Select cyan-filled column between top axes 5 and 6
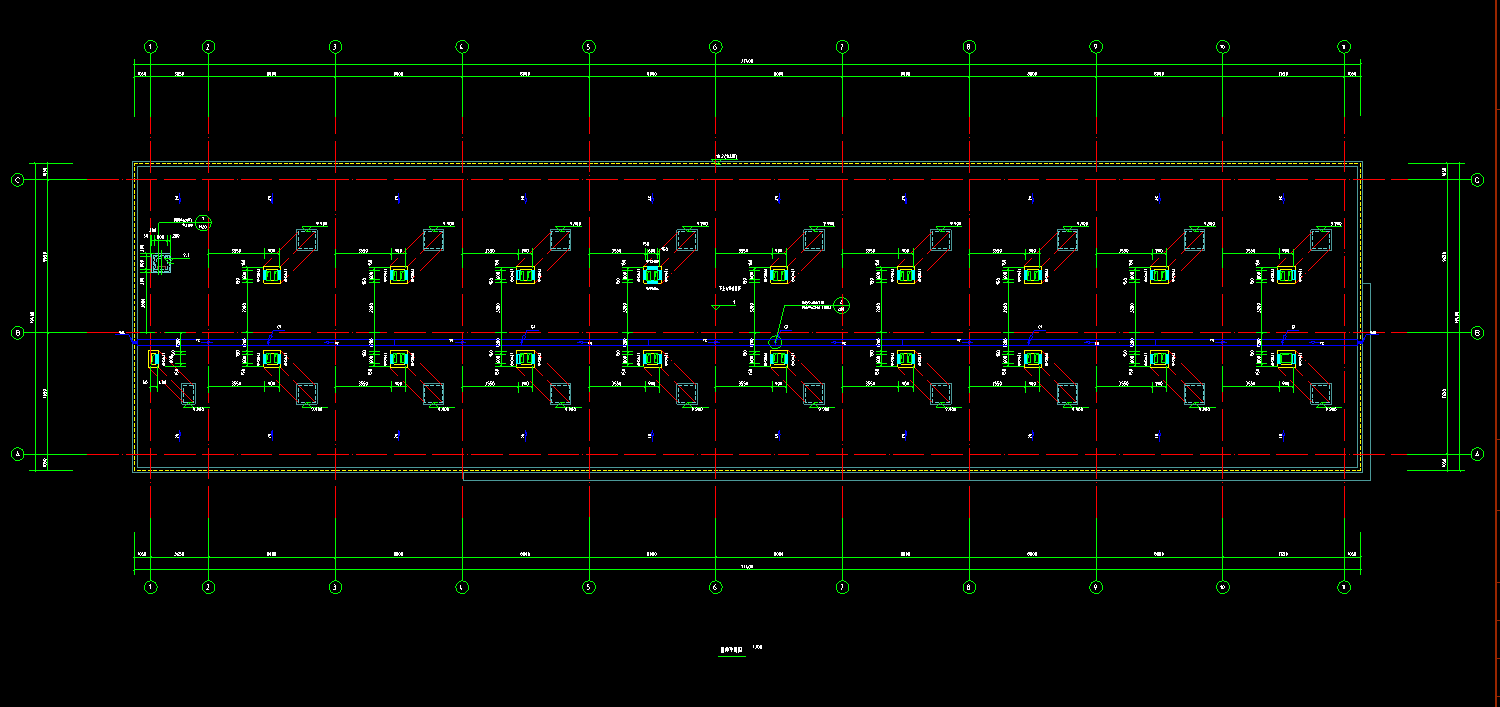Screen dimensions: 1500x707 click(652, 275)
